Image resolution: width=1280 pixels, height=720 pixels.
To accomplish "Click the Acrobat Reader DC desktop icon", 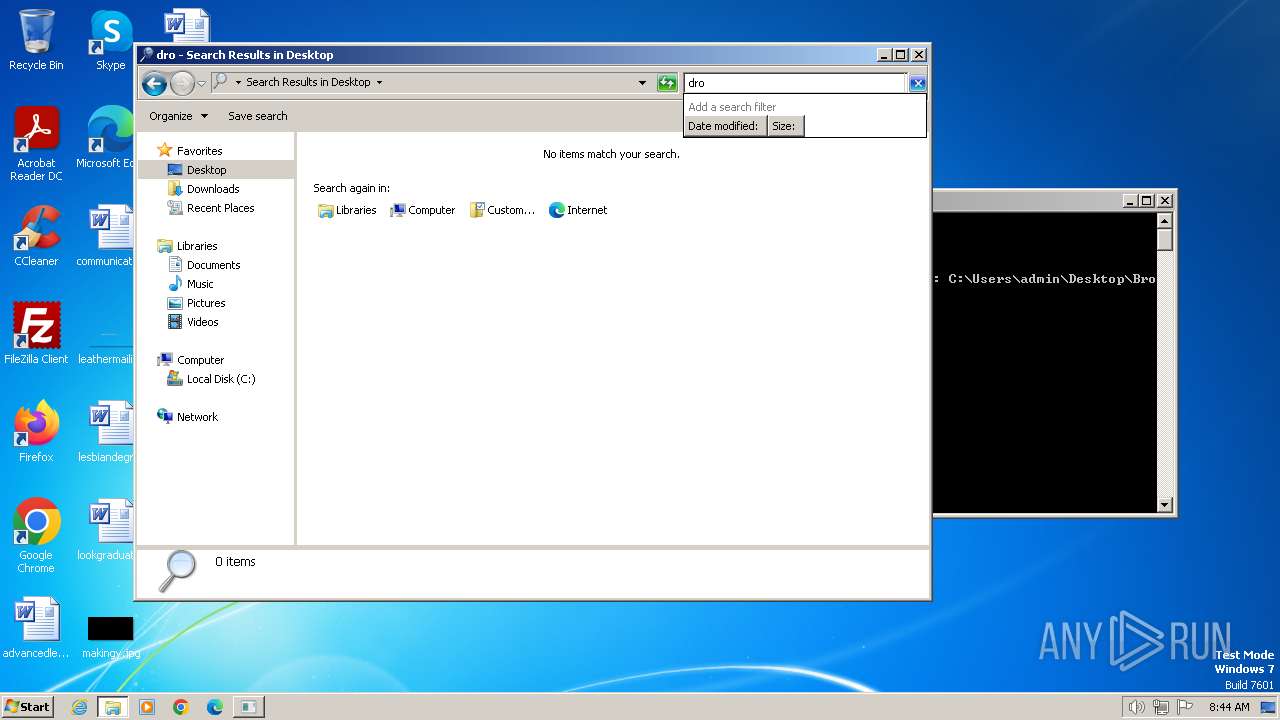I will click(36, 144).
